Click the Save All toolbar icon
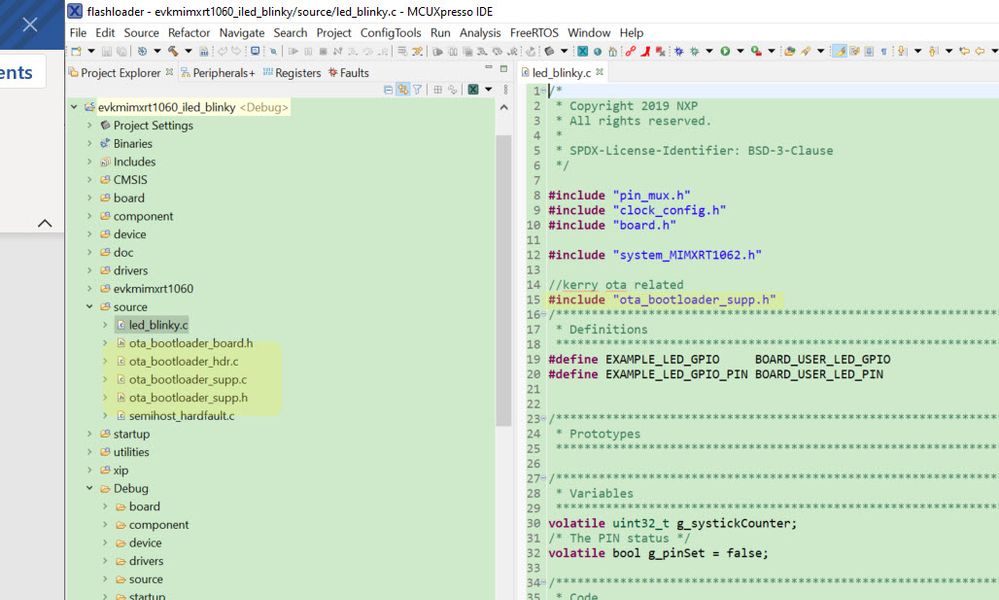999x600 pixels. (122, 51)
